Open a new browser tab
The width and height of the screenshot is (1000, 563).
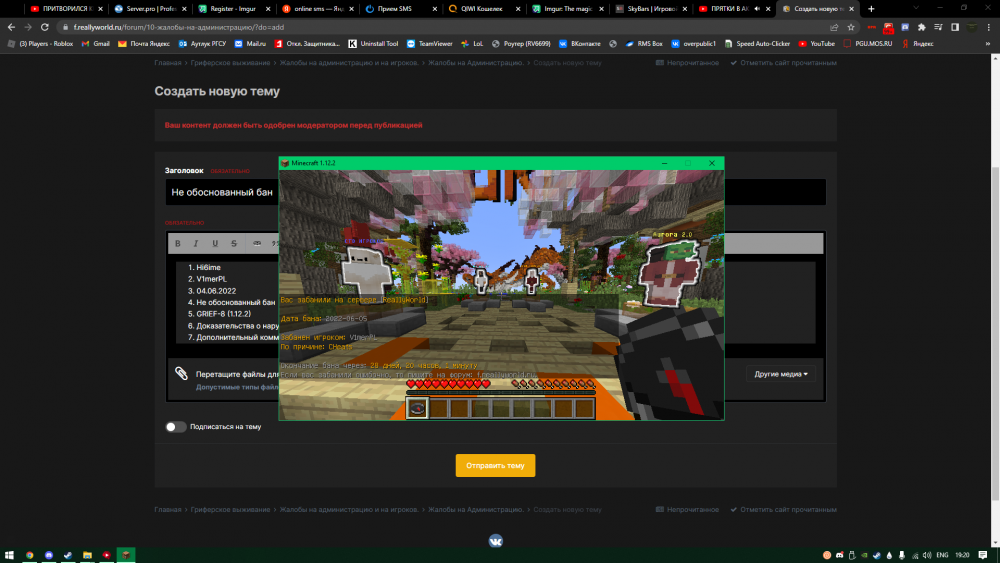871,9
